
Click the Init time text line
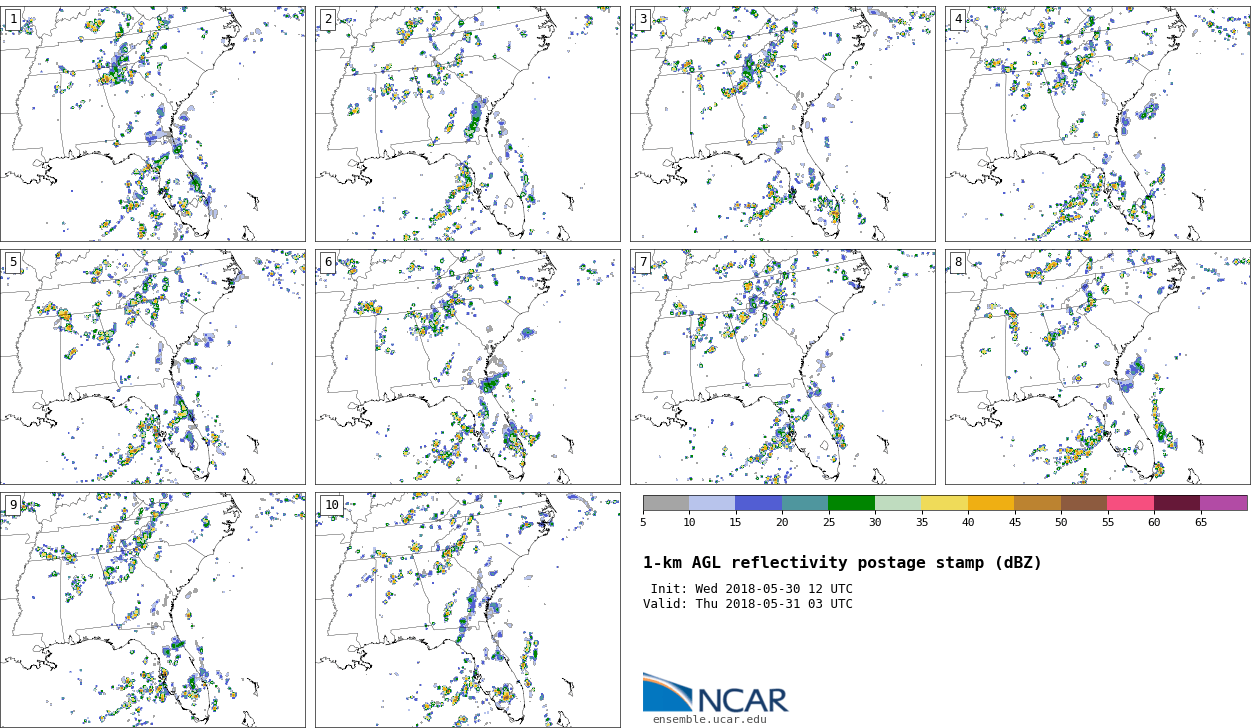pyautogui.click(x=751, y=589)
